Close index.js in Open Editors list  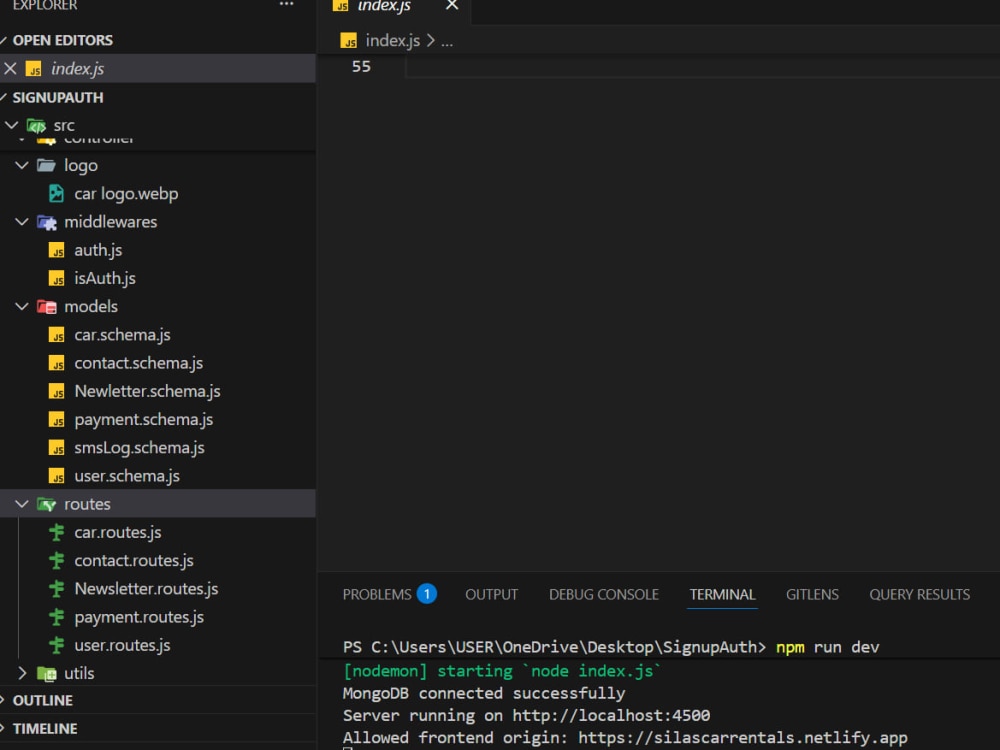(x=10, y=68)
